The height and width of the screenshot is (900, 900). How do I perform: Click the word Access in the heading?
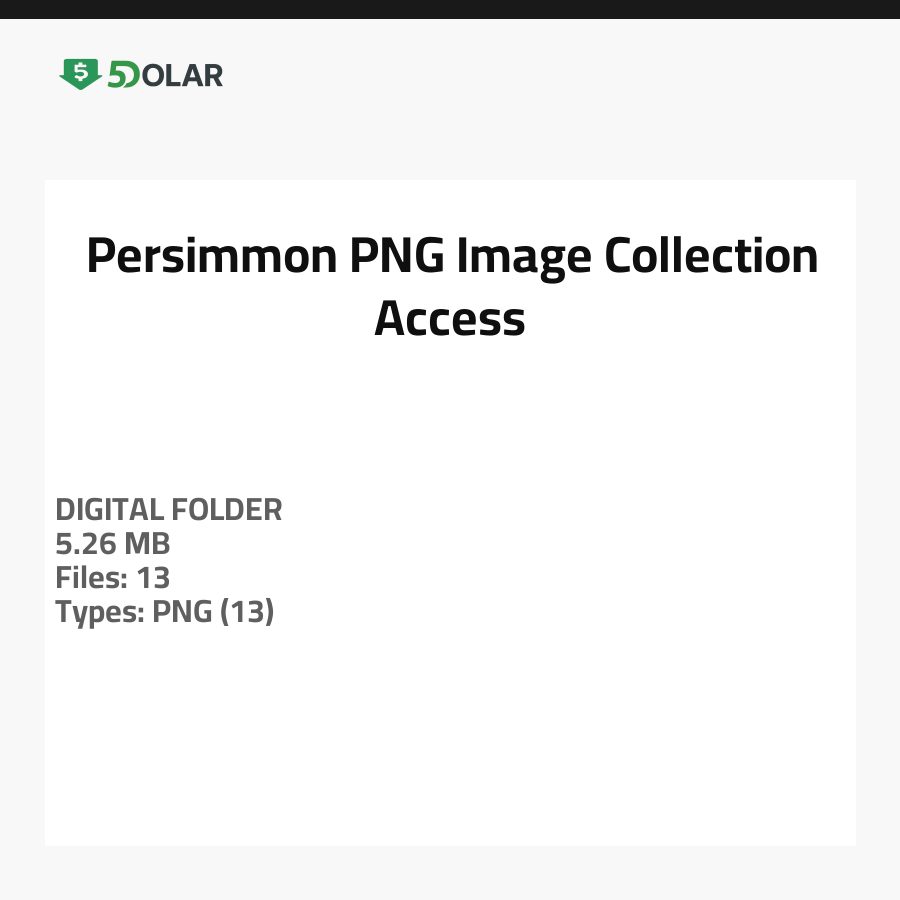point(450,319)
